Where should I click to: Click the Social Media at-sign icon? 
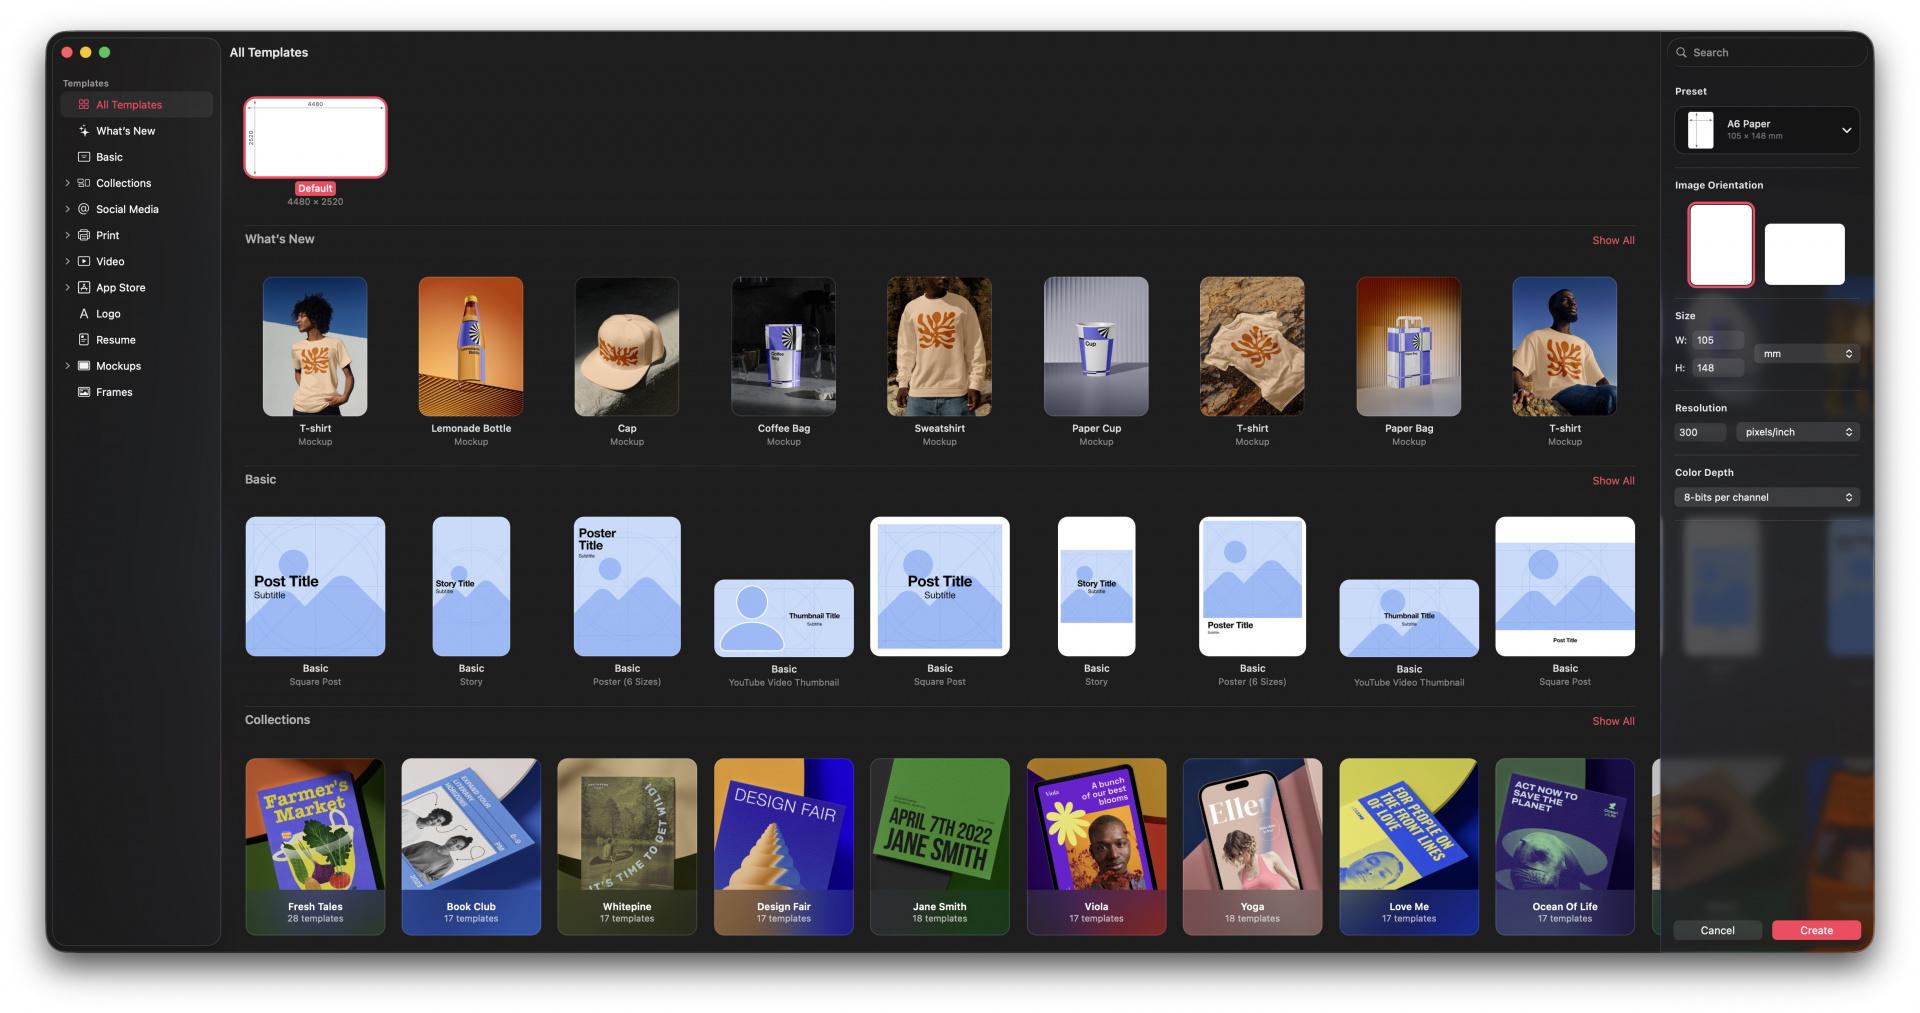pyautogui.click(x=84, y=209)
